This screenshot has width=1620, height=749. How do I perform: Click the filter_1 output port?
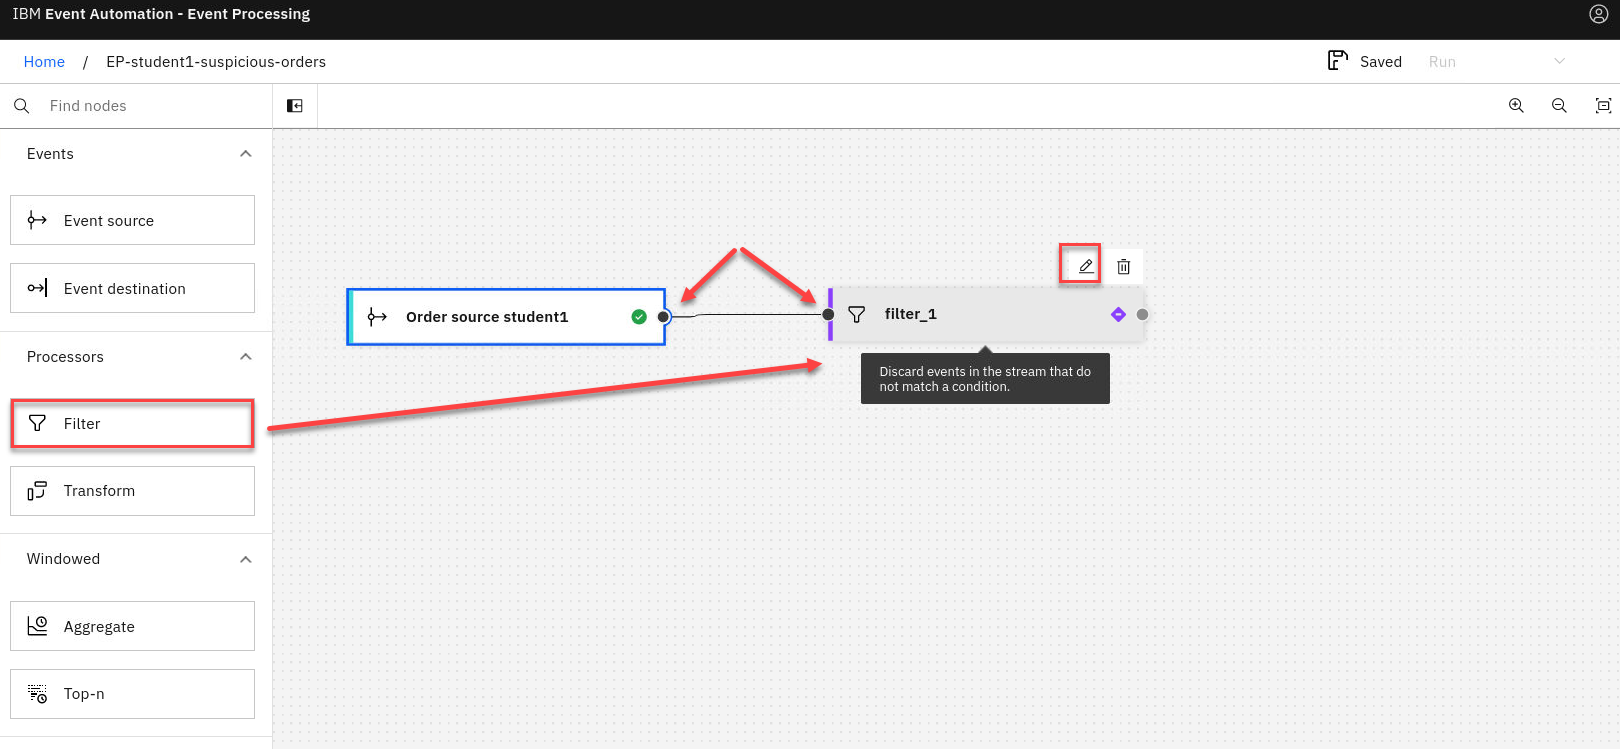click(1142, 314)
